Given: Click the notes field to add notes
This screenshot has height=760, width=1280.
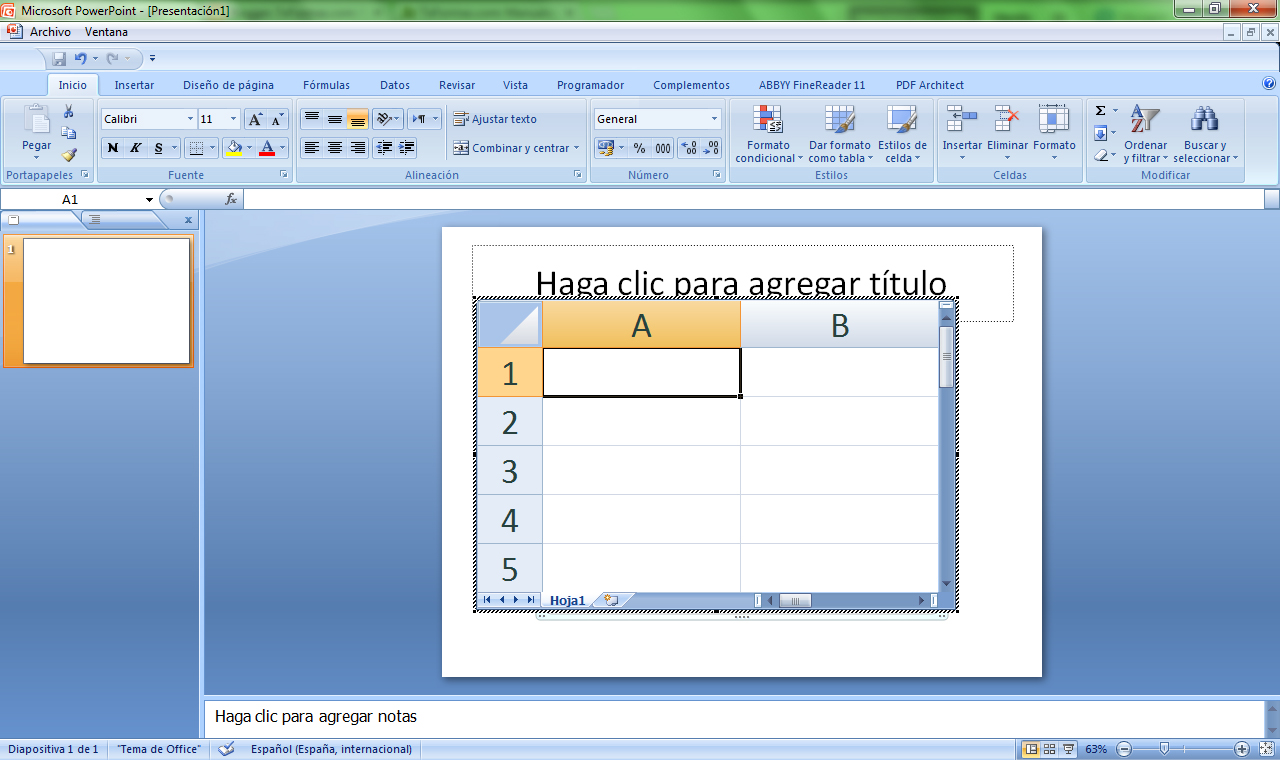Looking at the screenshot, I should pos(735,717).
